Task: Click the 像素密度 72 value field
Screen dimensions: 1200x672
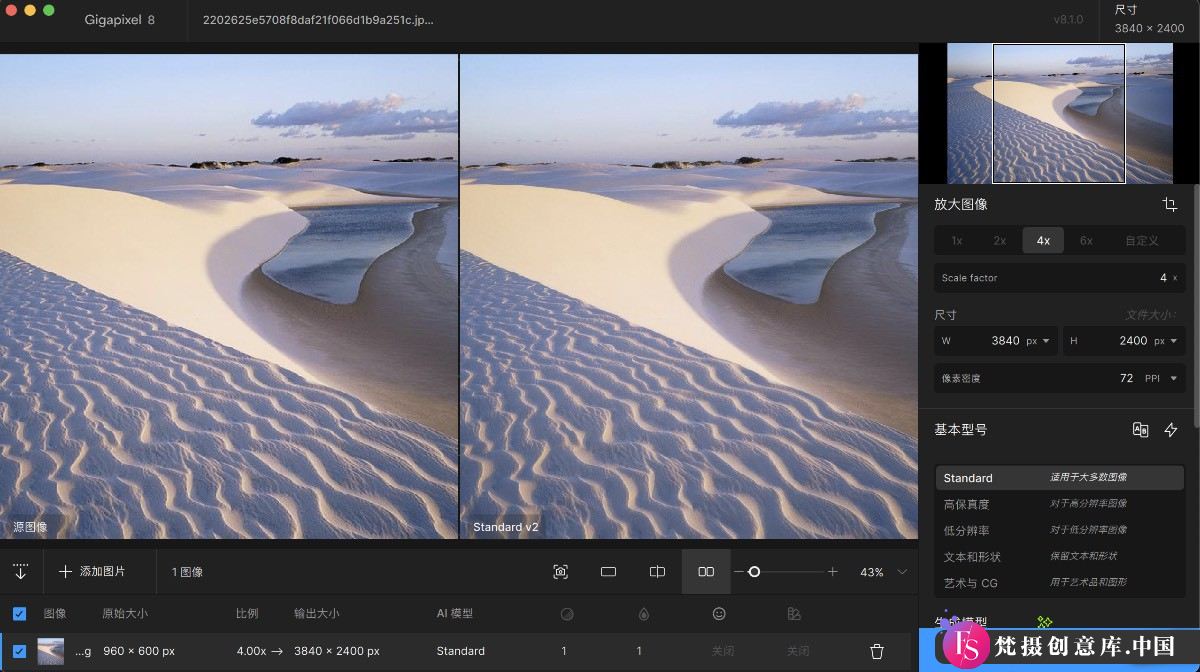Action: (x=1059, y=378)
